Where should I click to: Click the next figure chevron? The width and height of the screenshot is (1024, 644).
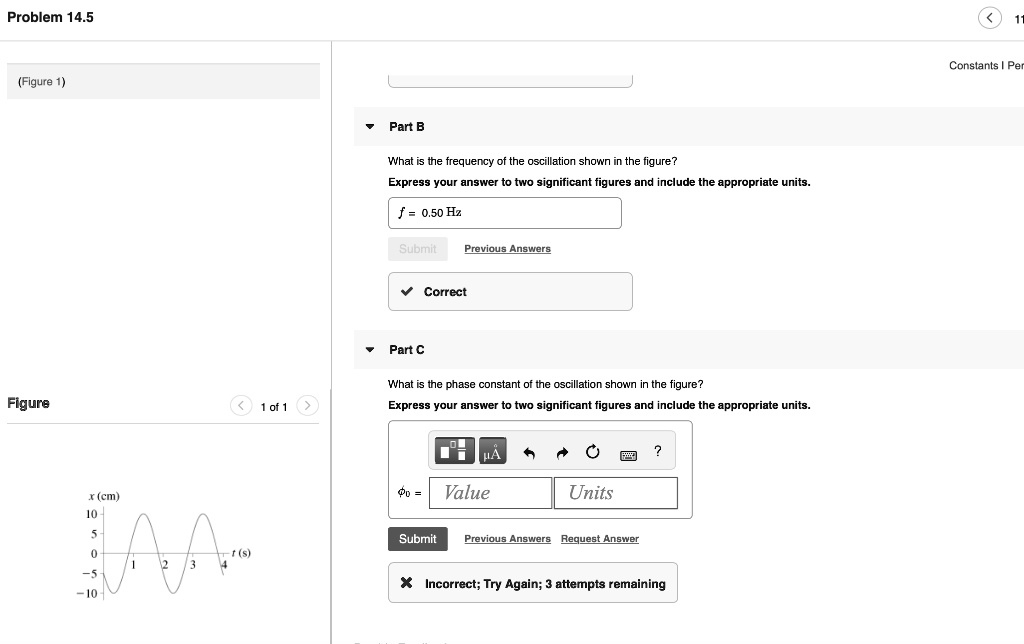coord(308,406)
